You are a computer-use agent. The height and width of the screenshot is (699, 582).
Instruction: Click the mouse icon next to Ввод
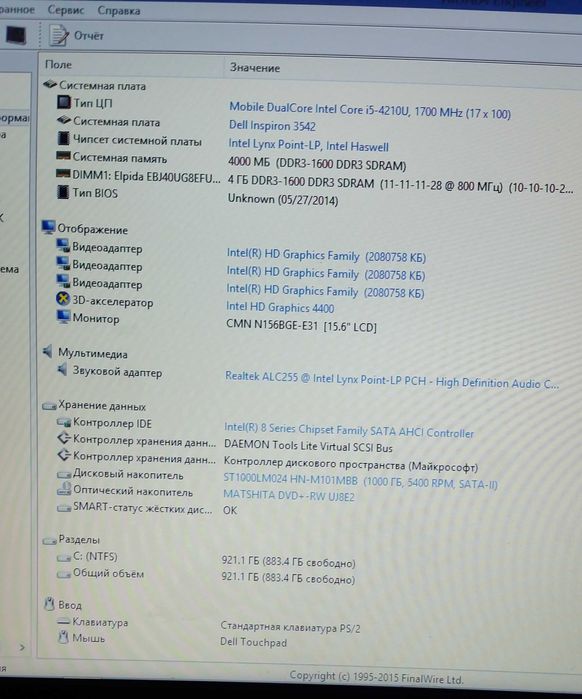(x=49, y=604)
